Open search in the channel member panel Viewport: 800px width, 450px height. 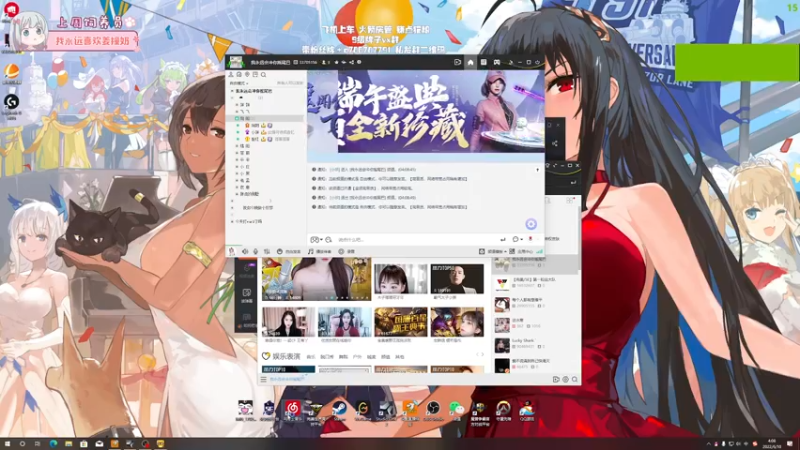click(x=264, y=74)
